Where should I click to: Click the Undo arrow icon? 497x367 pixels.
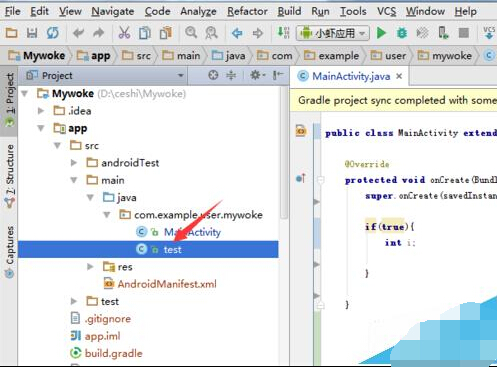pyautogui.click(x=78, y=33)
